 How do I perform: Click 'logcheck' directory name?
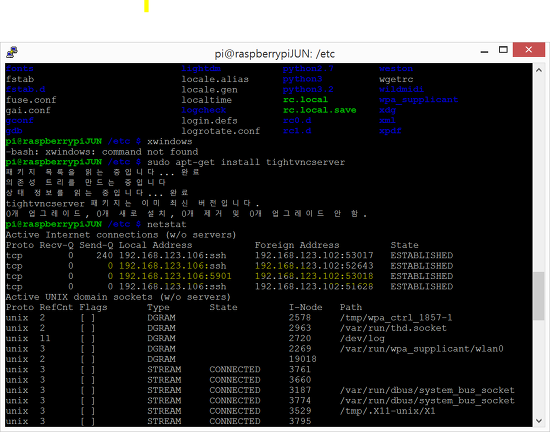[x=204, y=110]
